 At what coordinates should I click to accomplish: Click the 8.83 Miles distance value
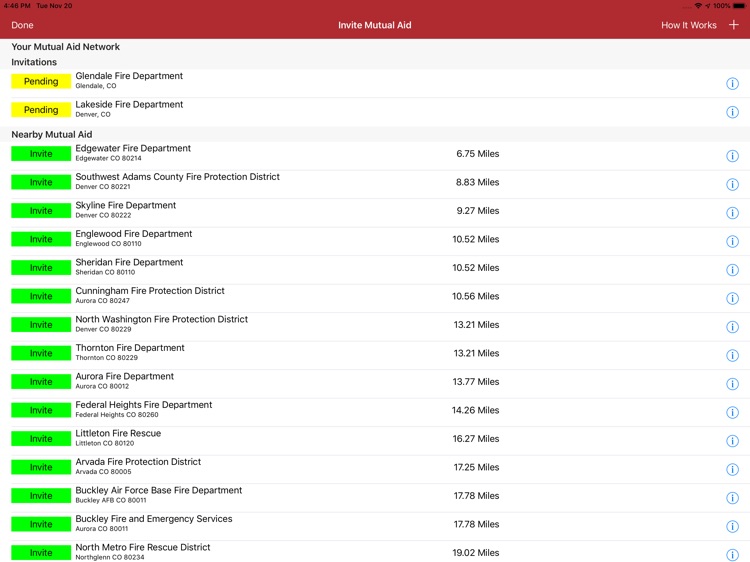(477, 182)
